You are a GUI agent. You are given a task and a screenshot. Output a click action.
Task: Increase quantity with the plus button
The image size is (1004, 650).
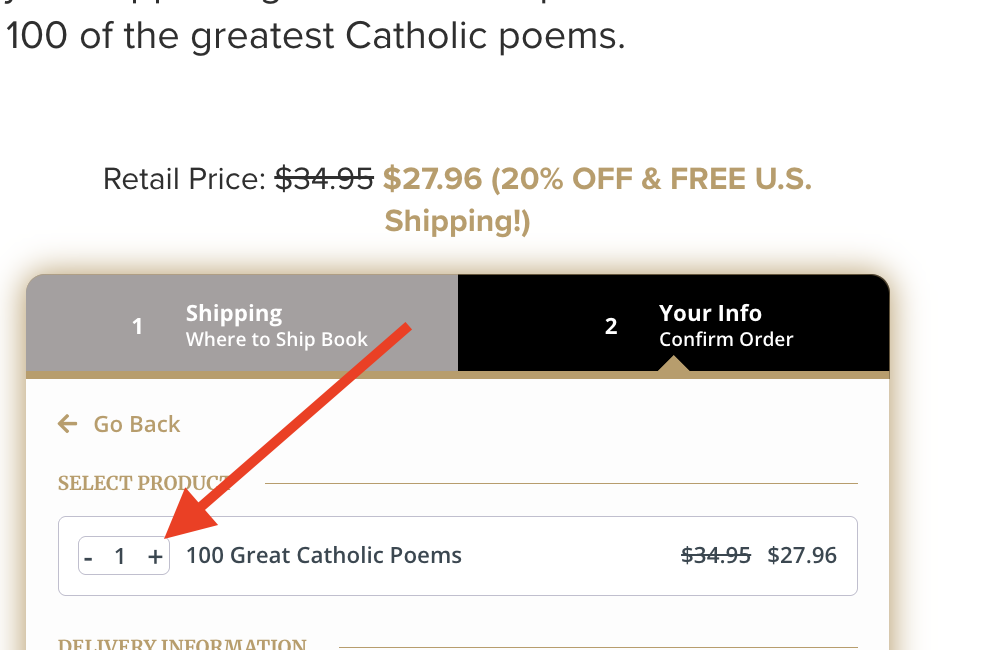coord(155,557)
